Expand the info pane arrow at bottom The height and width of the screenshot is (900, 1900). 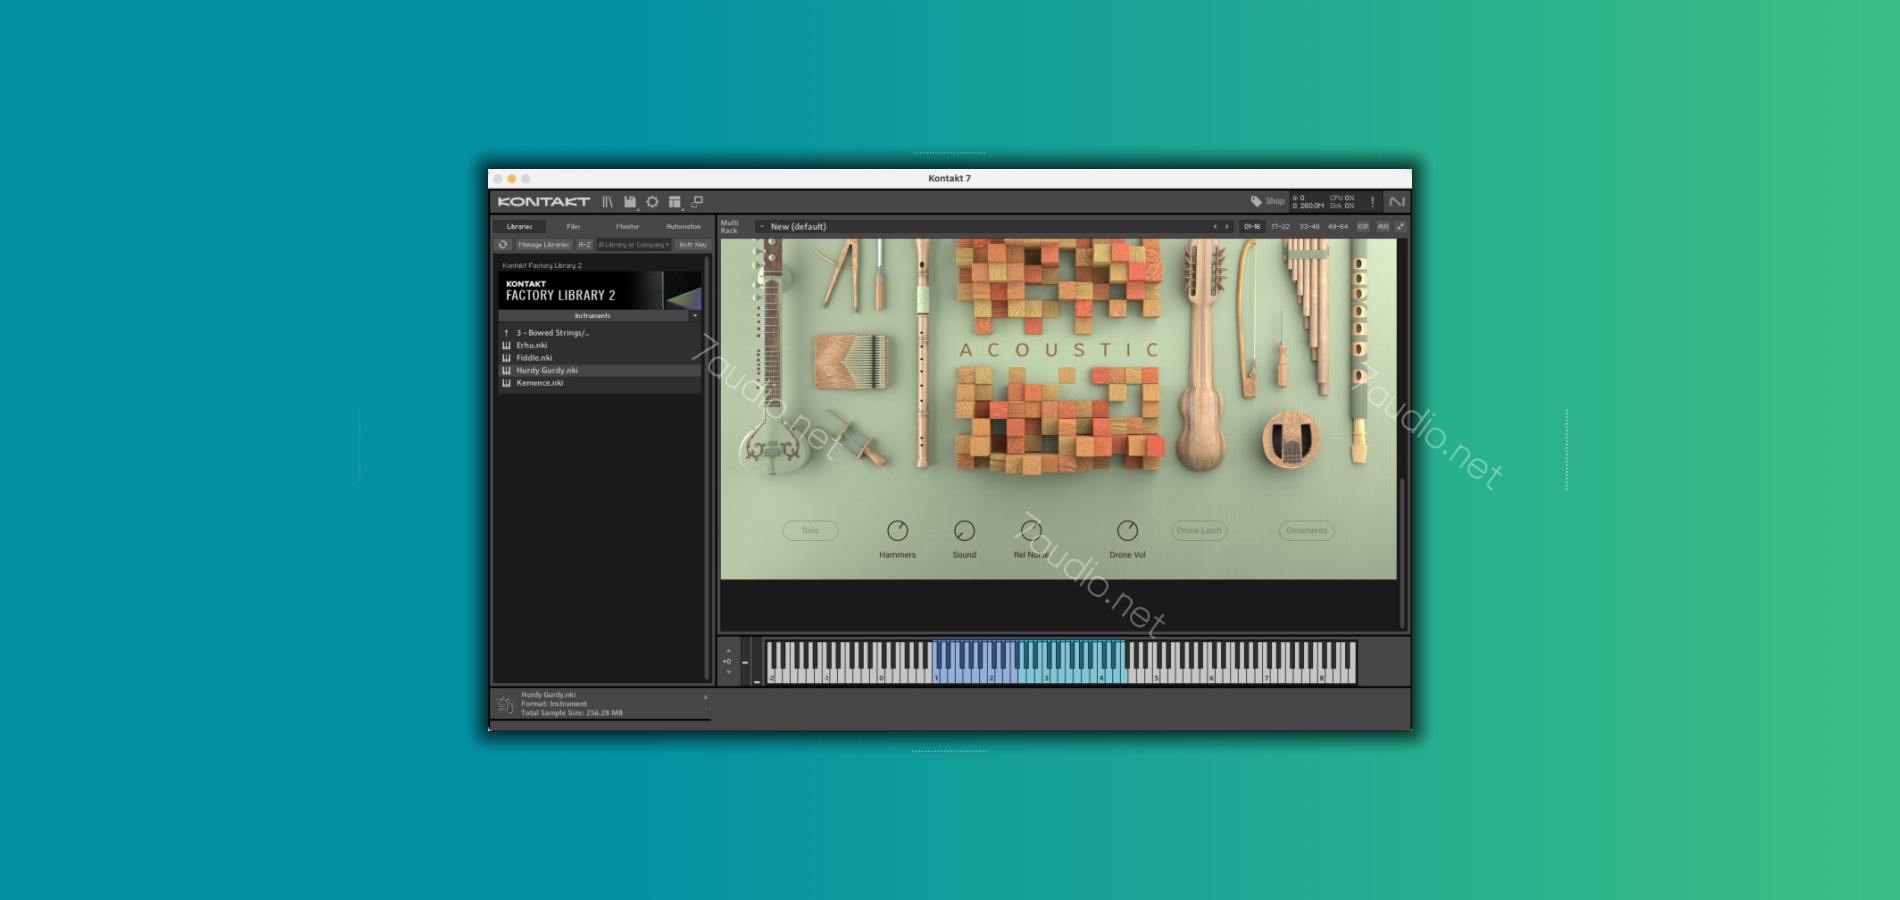pyautogui.click(x=705, y=698)
